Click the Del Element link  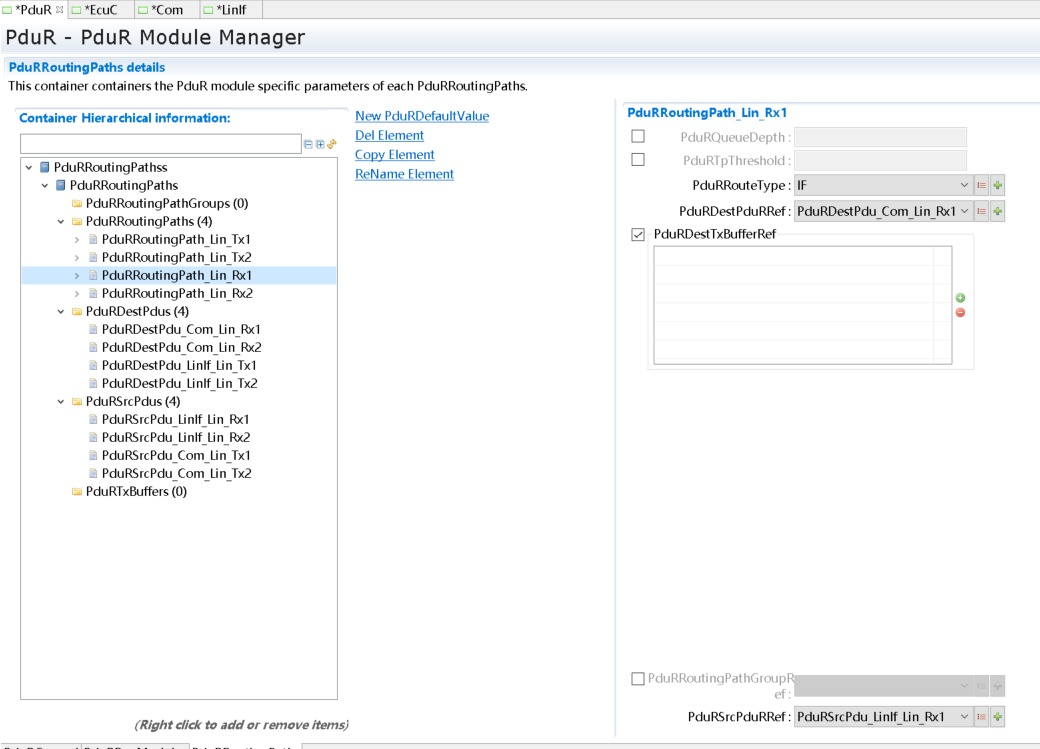389,135
